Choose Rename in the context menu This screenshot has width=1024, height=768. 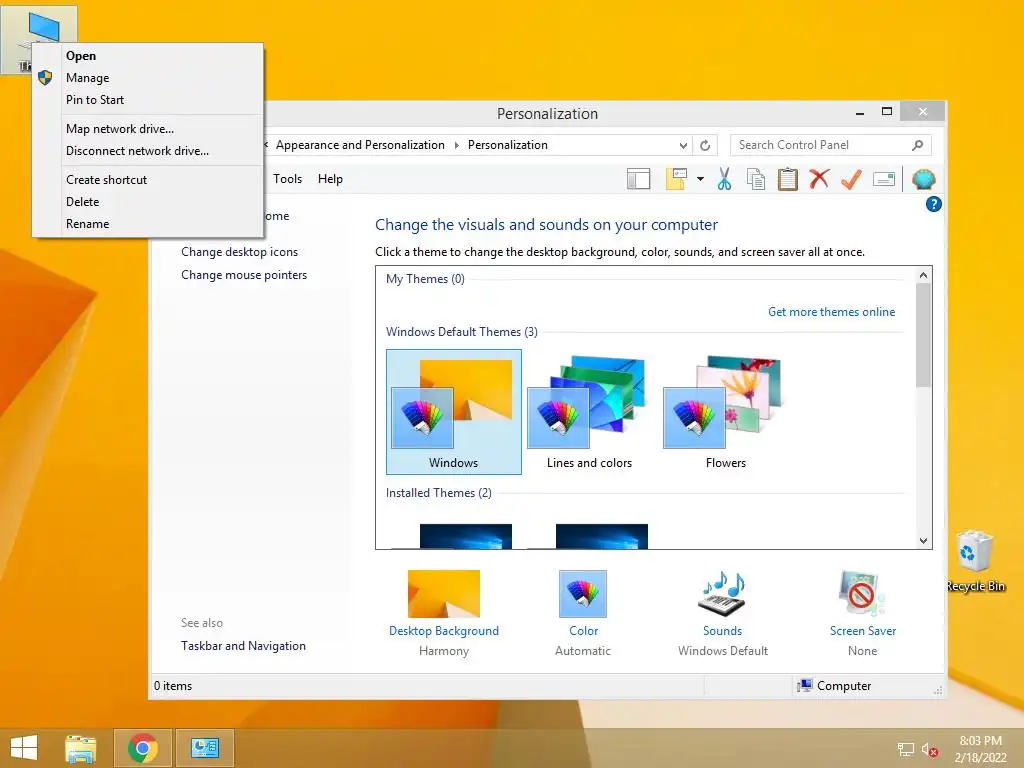click(148, 224)
